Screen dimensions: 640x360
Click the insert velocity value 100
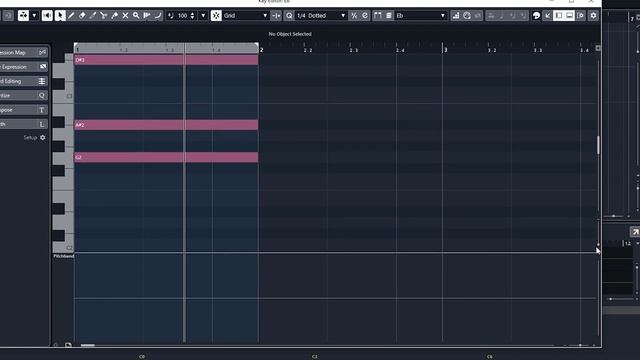[x=182, y=16]
